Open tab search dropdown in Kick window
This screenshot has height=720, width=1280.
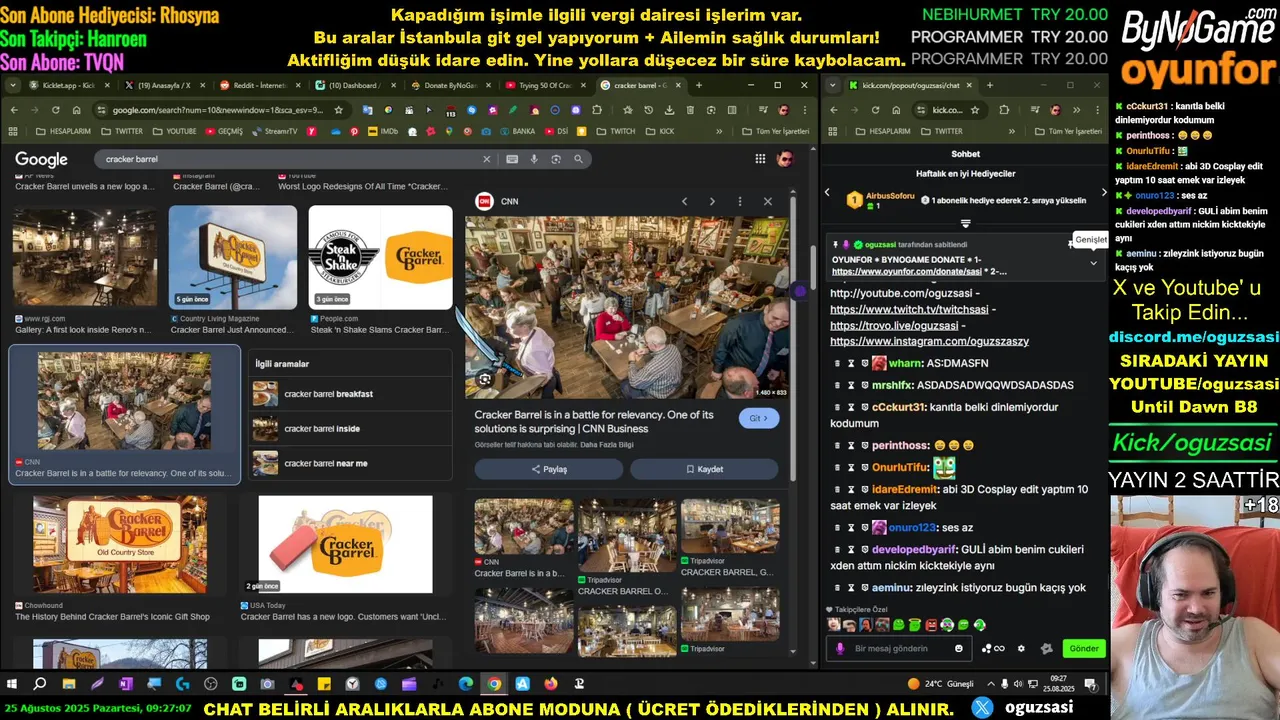point(830,85)
